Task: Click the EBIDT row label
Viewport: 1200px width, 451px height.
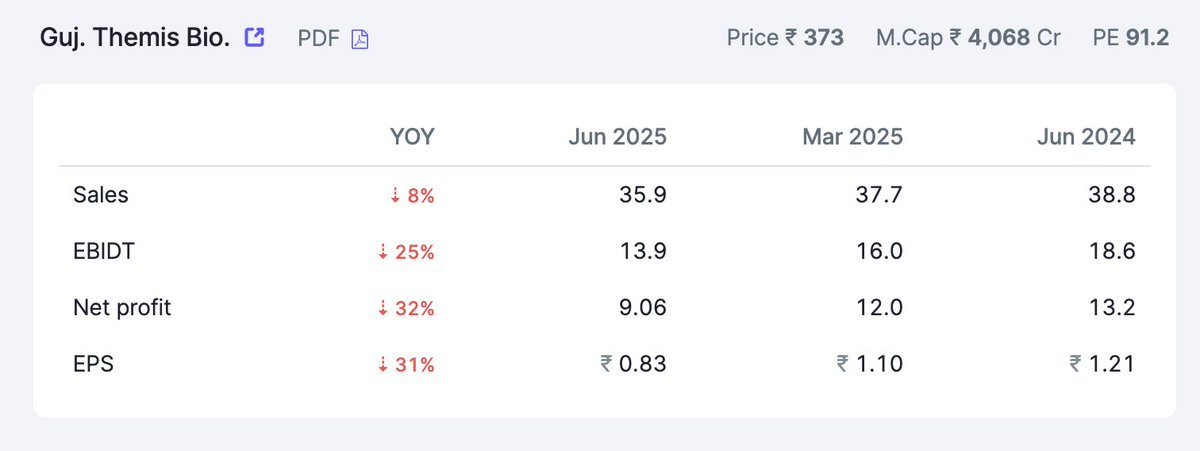Action: click(104, 252)
